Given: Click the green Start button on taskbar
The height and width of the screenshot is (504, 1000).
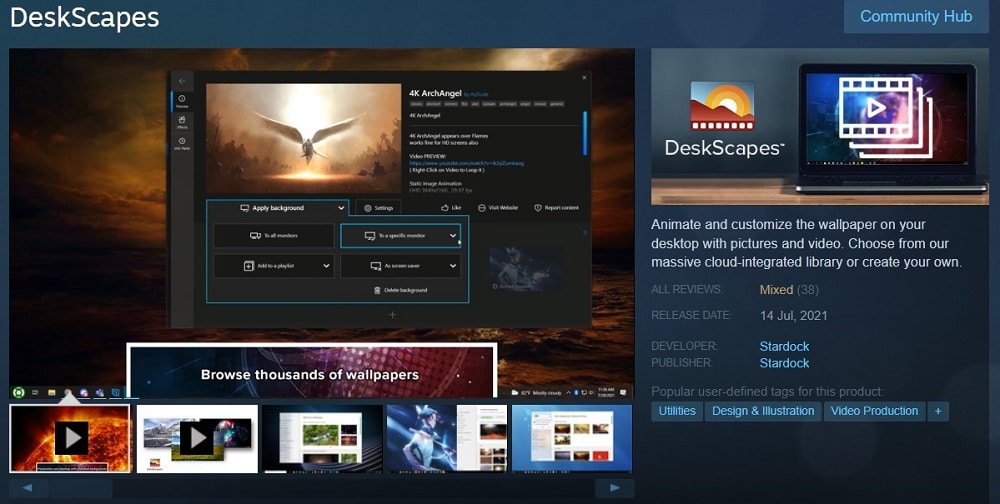Looking at the screenshot, I should click(x=18, y=392).
